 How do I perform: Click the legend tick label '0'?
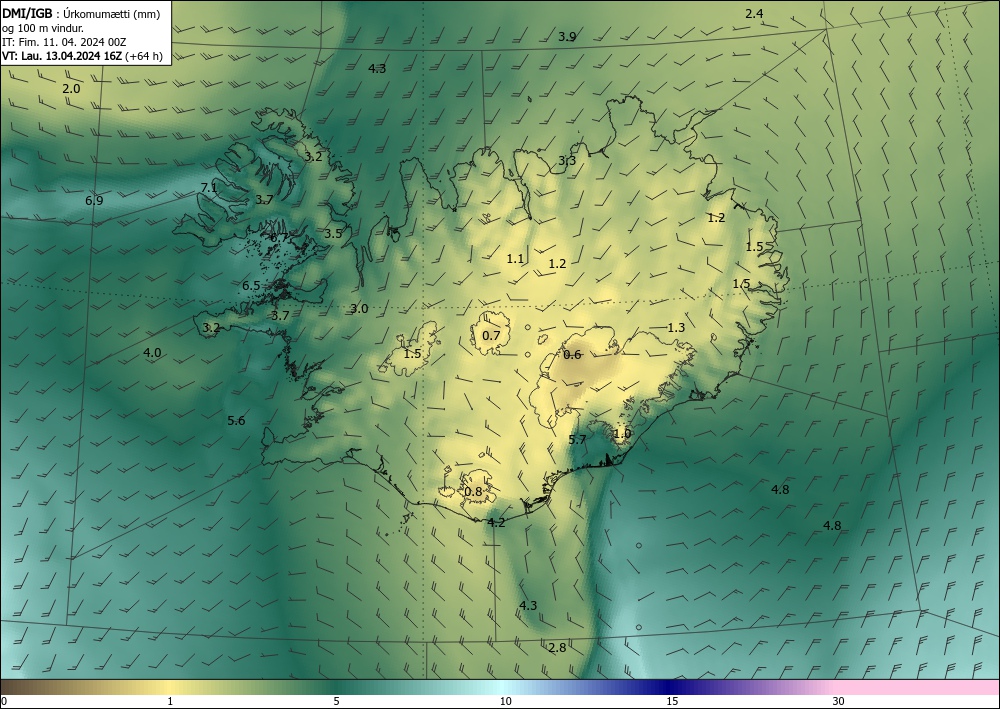coord(4,702)
